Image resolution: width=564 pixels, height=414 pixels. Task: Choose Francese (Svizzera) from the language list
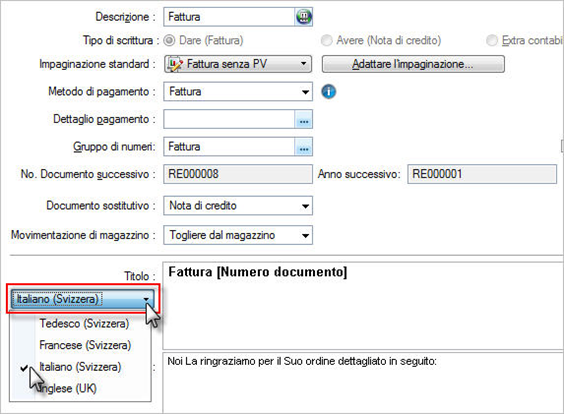tap(85, 345)
